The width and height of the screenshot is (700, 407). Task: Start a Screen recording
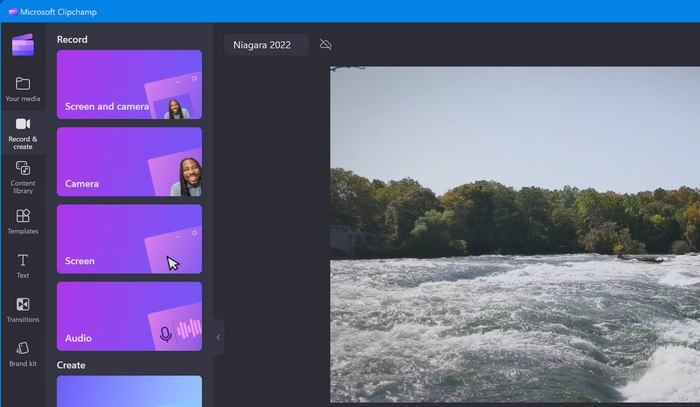pos(129,239)
